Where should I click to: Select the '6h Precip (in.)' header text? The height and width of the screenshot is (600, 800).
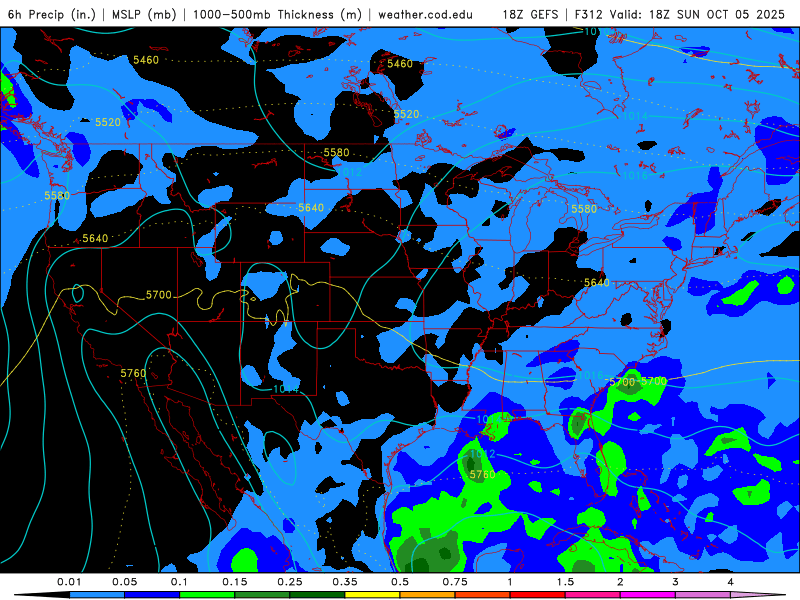pyautogui.click(x=52, y=15)
